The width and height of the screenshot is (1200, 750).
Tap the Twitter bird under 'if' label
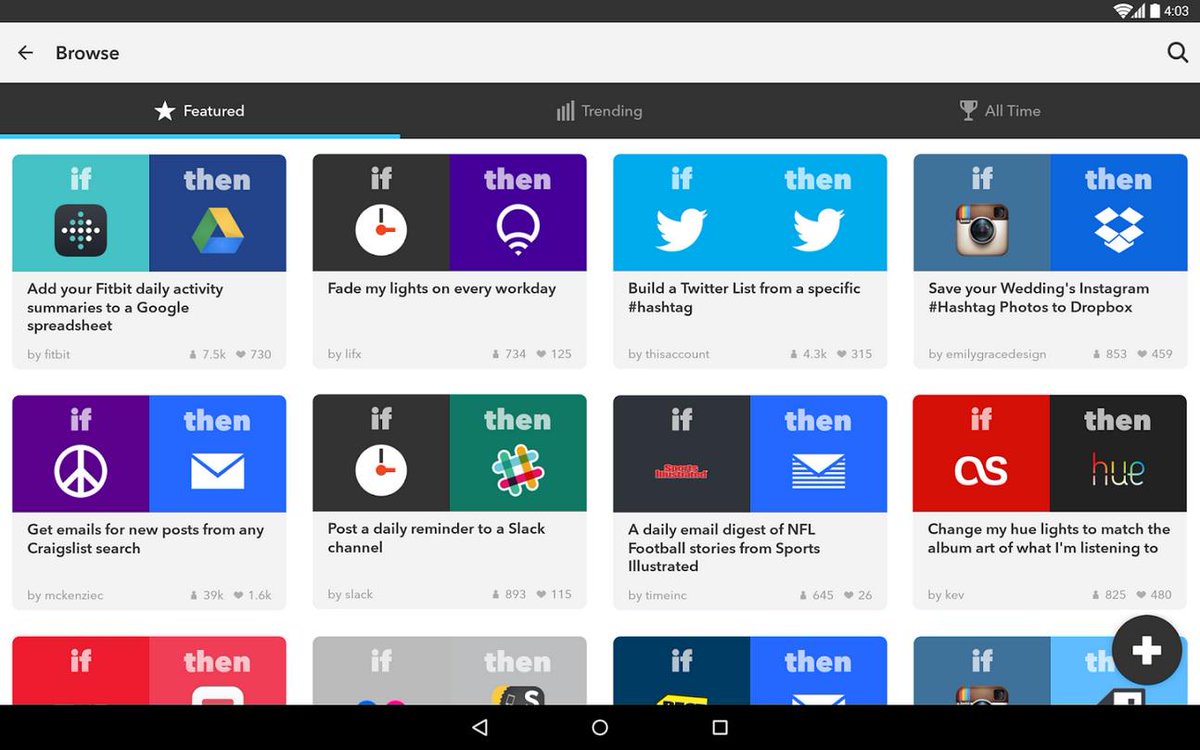[x=682, y=230]
